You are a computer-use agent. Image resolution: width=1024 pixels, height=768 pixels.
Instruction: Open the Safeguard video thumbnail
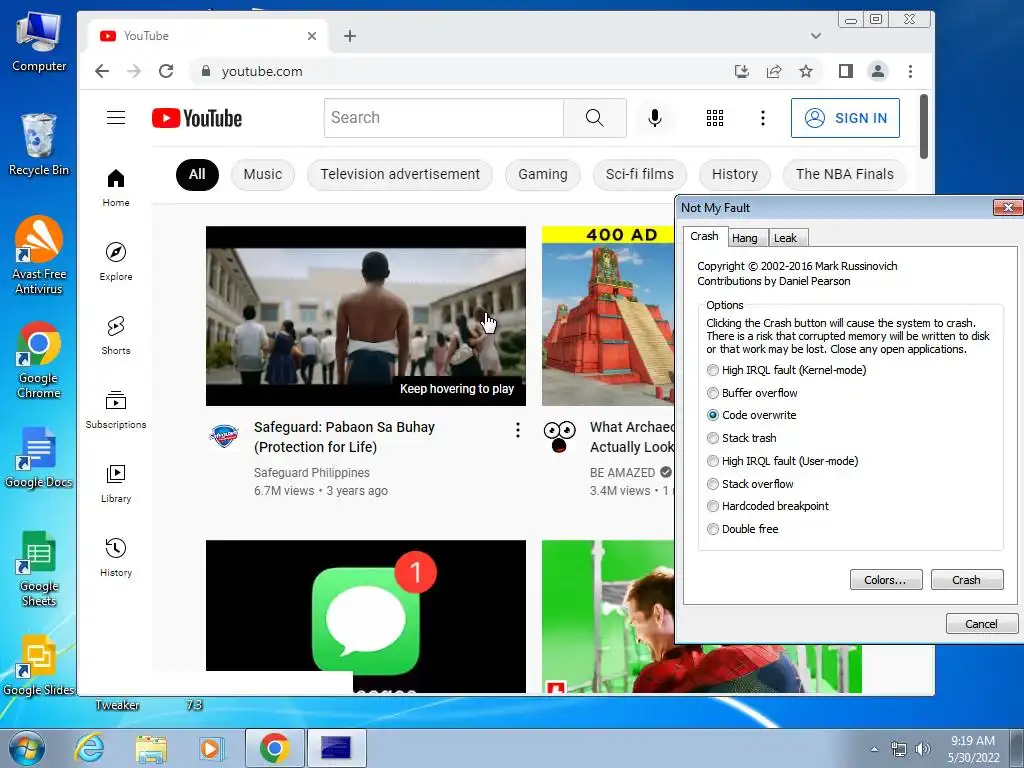pyautogui.click(x=366, y=316)
